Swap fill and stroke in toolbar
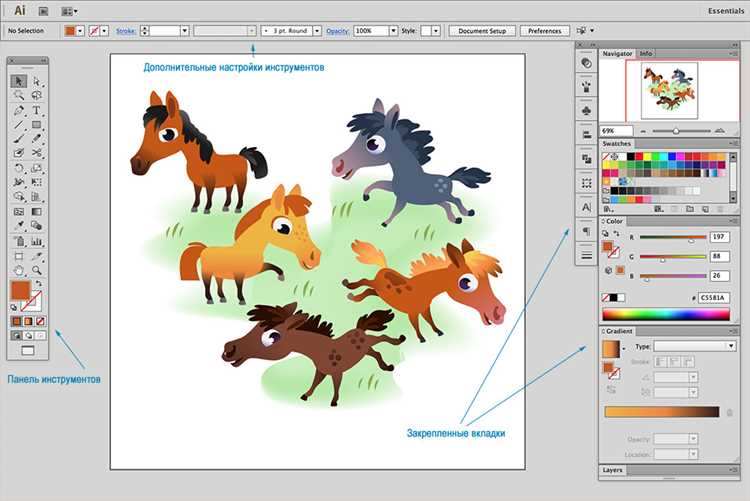This screenshot has height=501, width=750. (x=39, y=284)
